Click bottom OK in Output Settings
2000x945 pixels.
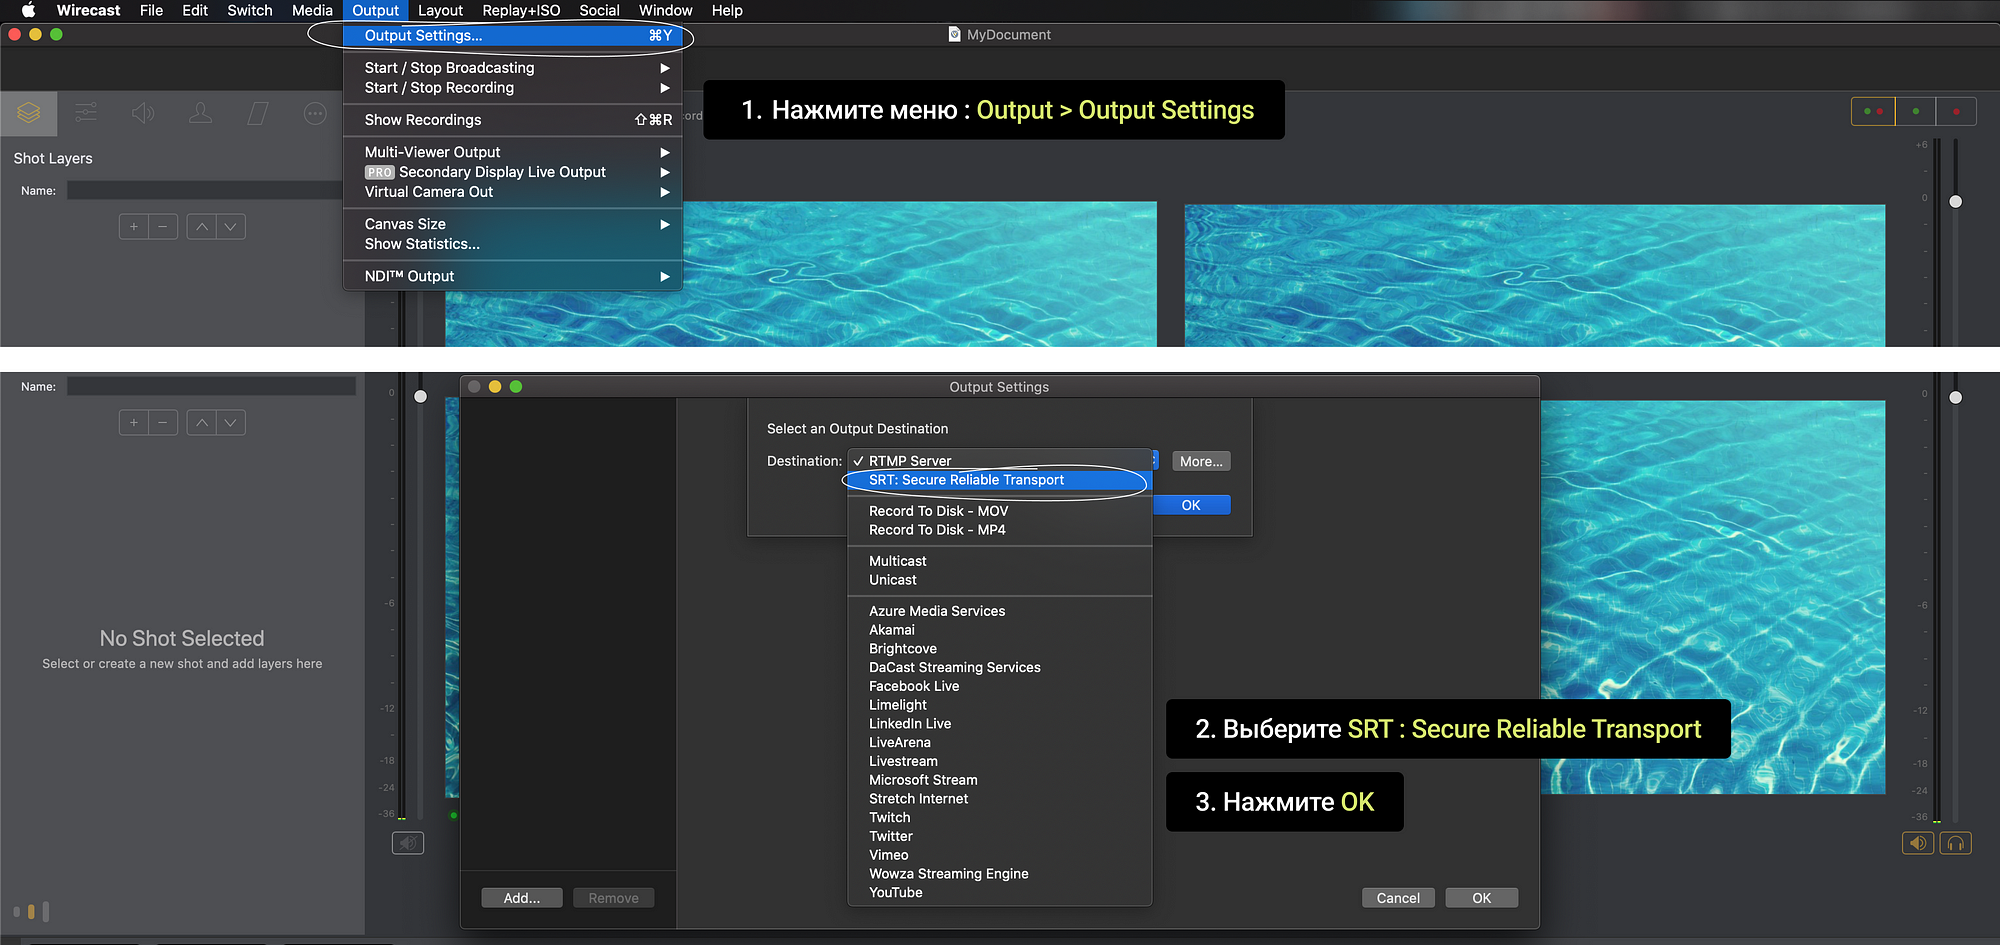point(1481,898)
